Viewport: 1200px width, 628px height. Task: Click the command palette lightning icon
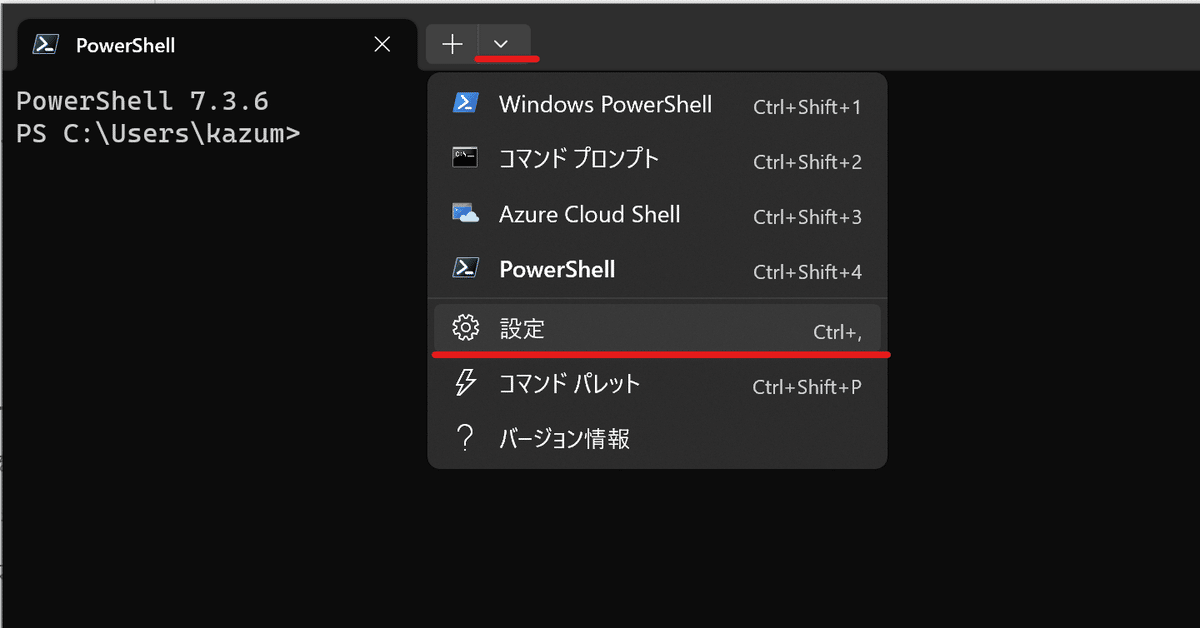464,383
